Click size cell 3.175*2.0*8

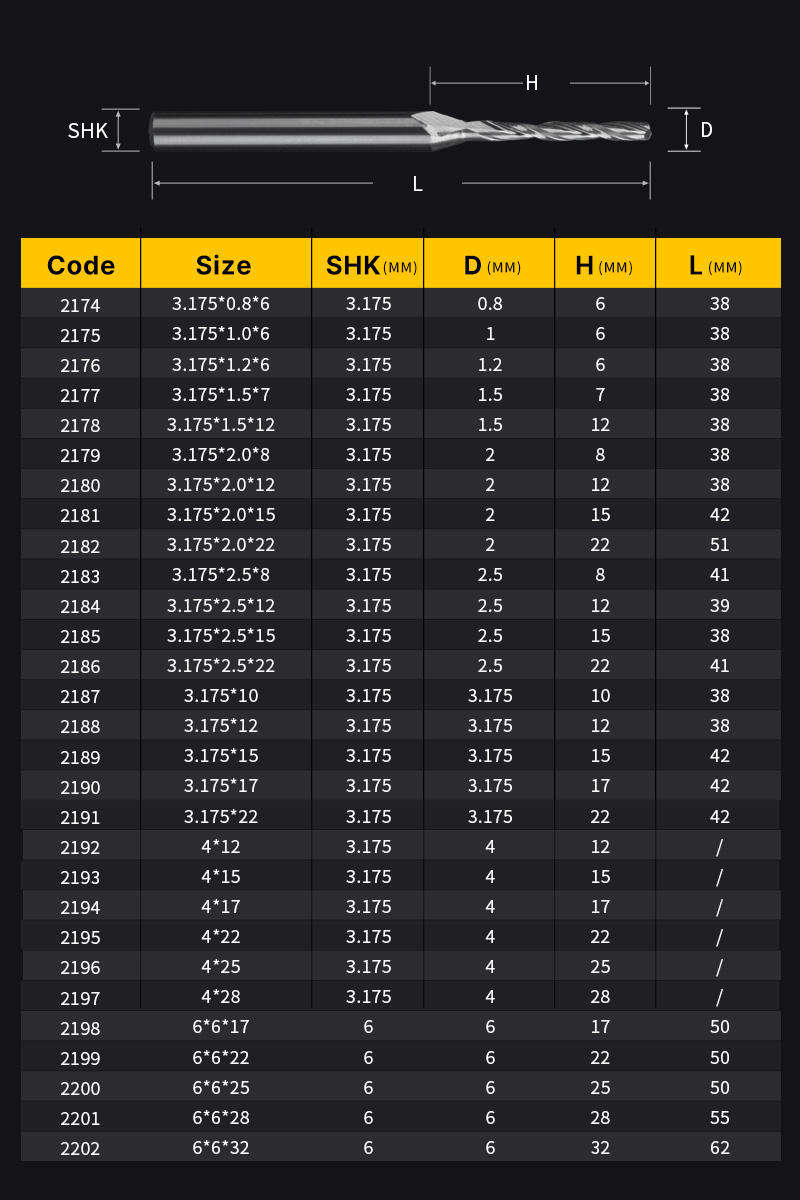click(221, 454)
